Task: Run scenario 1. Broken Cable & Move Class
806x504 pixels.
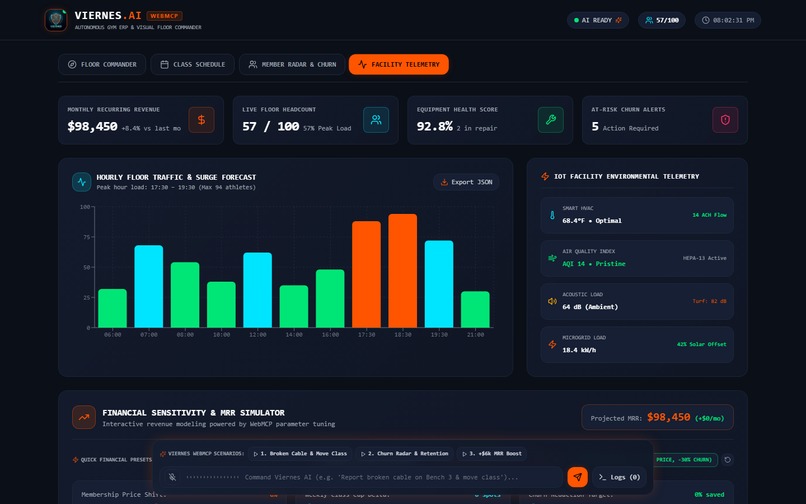Action: coord(301,454)
